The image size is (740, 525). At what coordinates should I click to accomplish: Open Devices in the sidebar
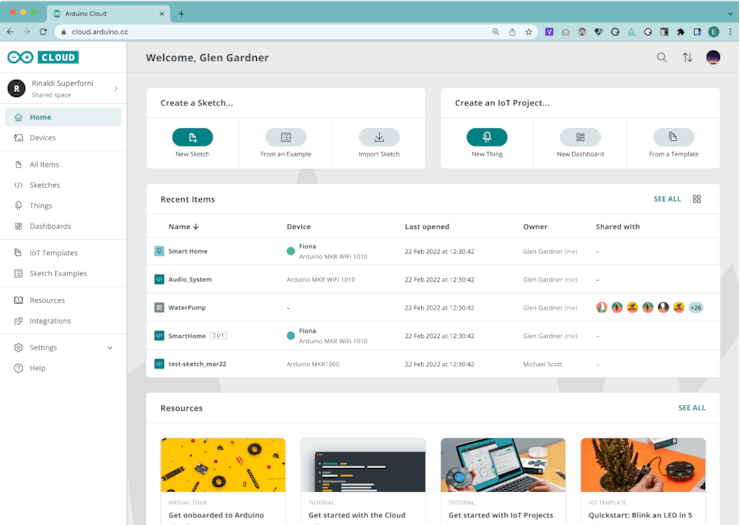pos(42,138)
